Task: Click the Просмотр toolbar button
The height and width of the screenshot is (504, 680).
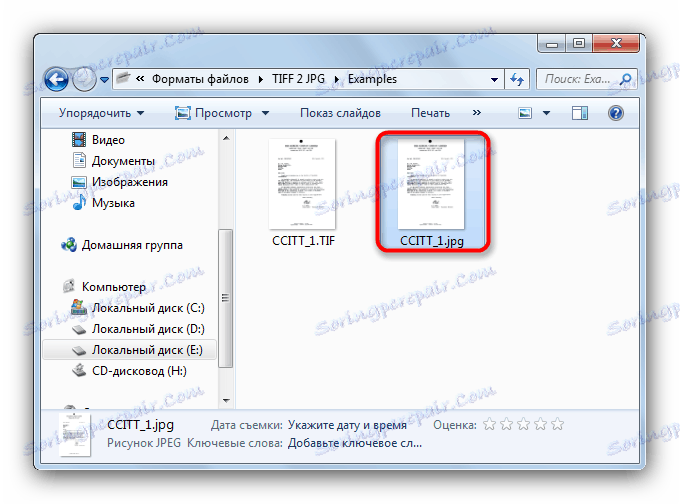Action: coord(213,113)
